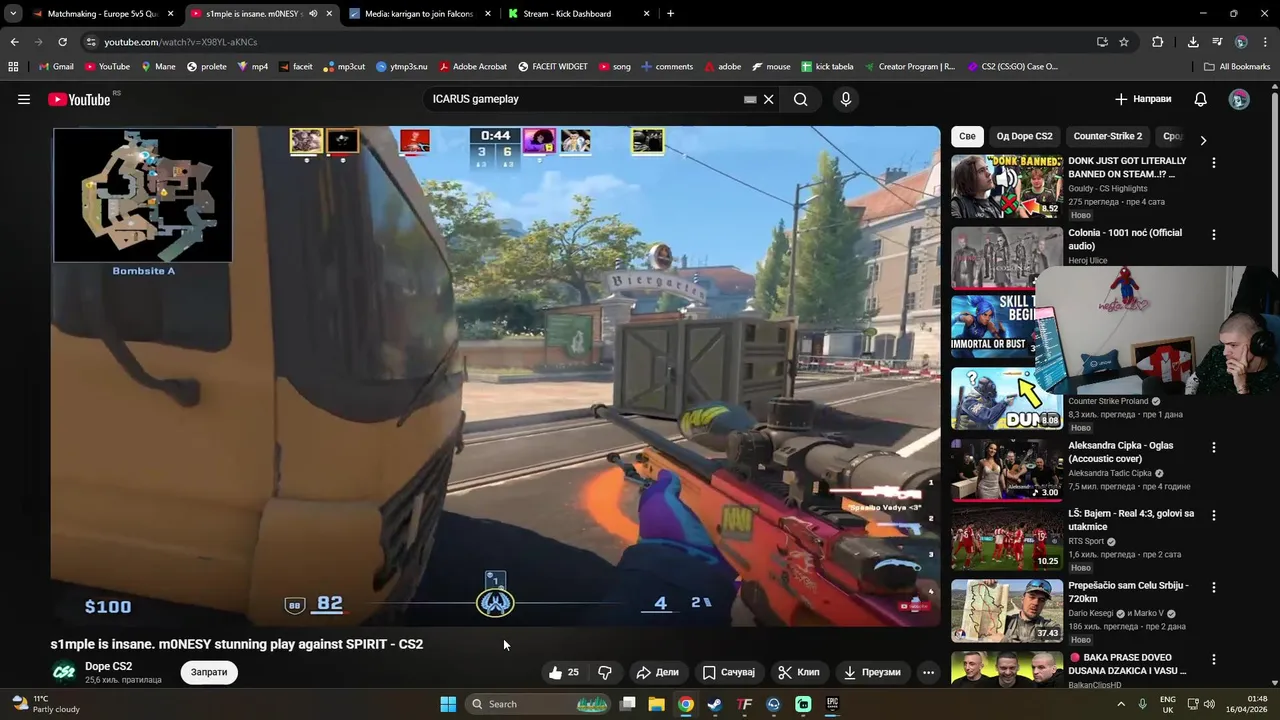This screenshot has height=720, width=1280.
Task: Click the Дели share button
Action: point(657,672)
